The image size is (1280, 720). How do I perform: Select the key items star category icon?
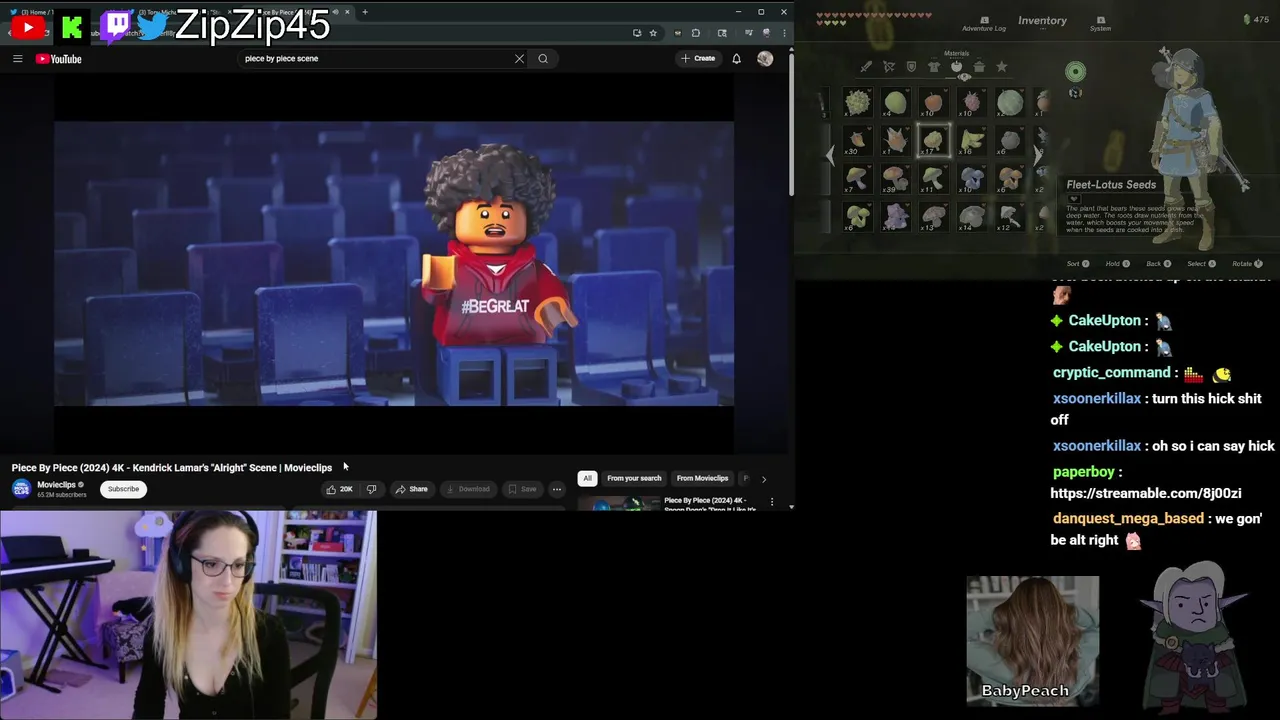tap(1002, 67)
